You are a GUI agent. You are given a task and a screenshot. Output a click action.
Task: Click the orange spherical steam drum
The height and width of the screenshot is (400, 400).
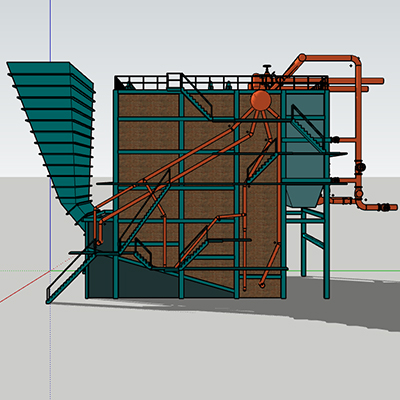[x=260, y=100]
